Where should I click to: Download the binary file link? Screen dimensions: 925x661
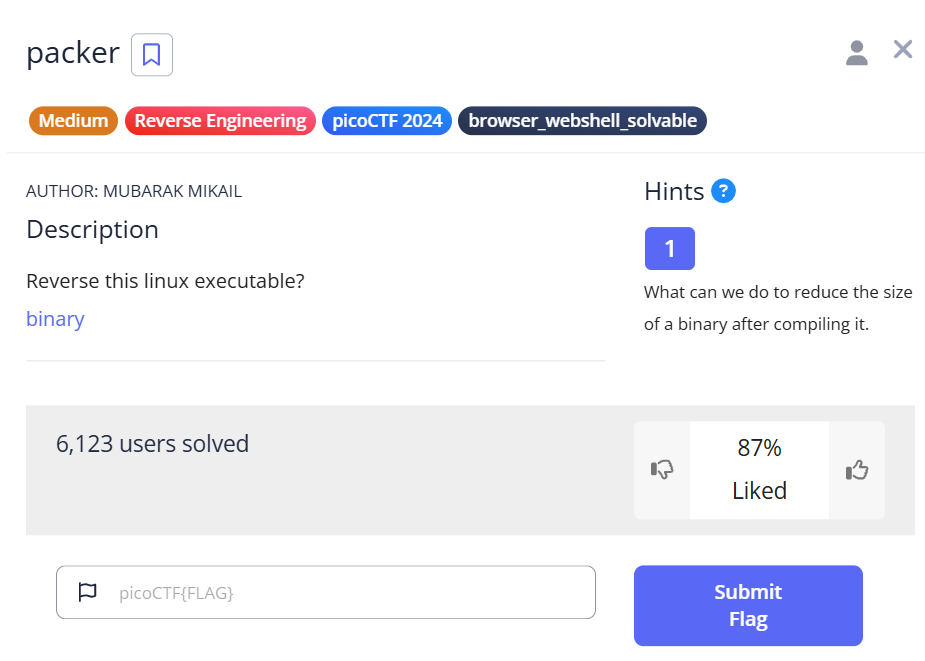(55, 319)
